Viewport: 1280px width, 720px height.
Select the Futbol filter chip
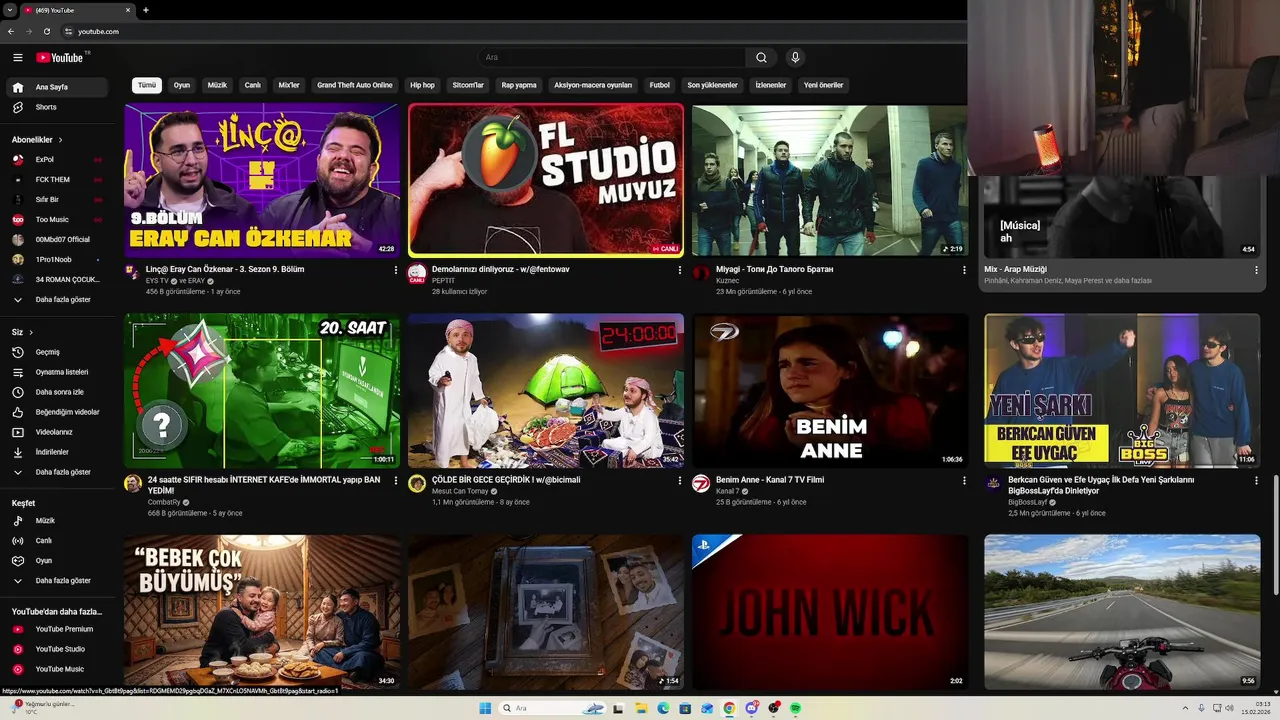pos(660,85)
